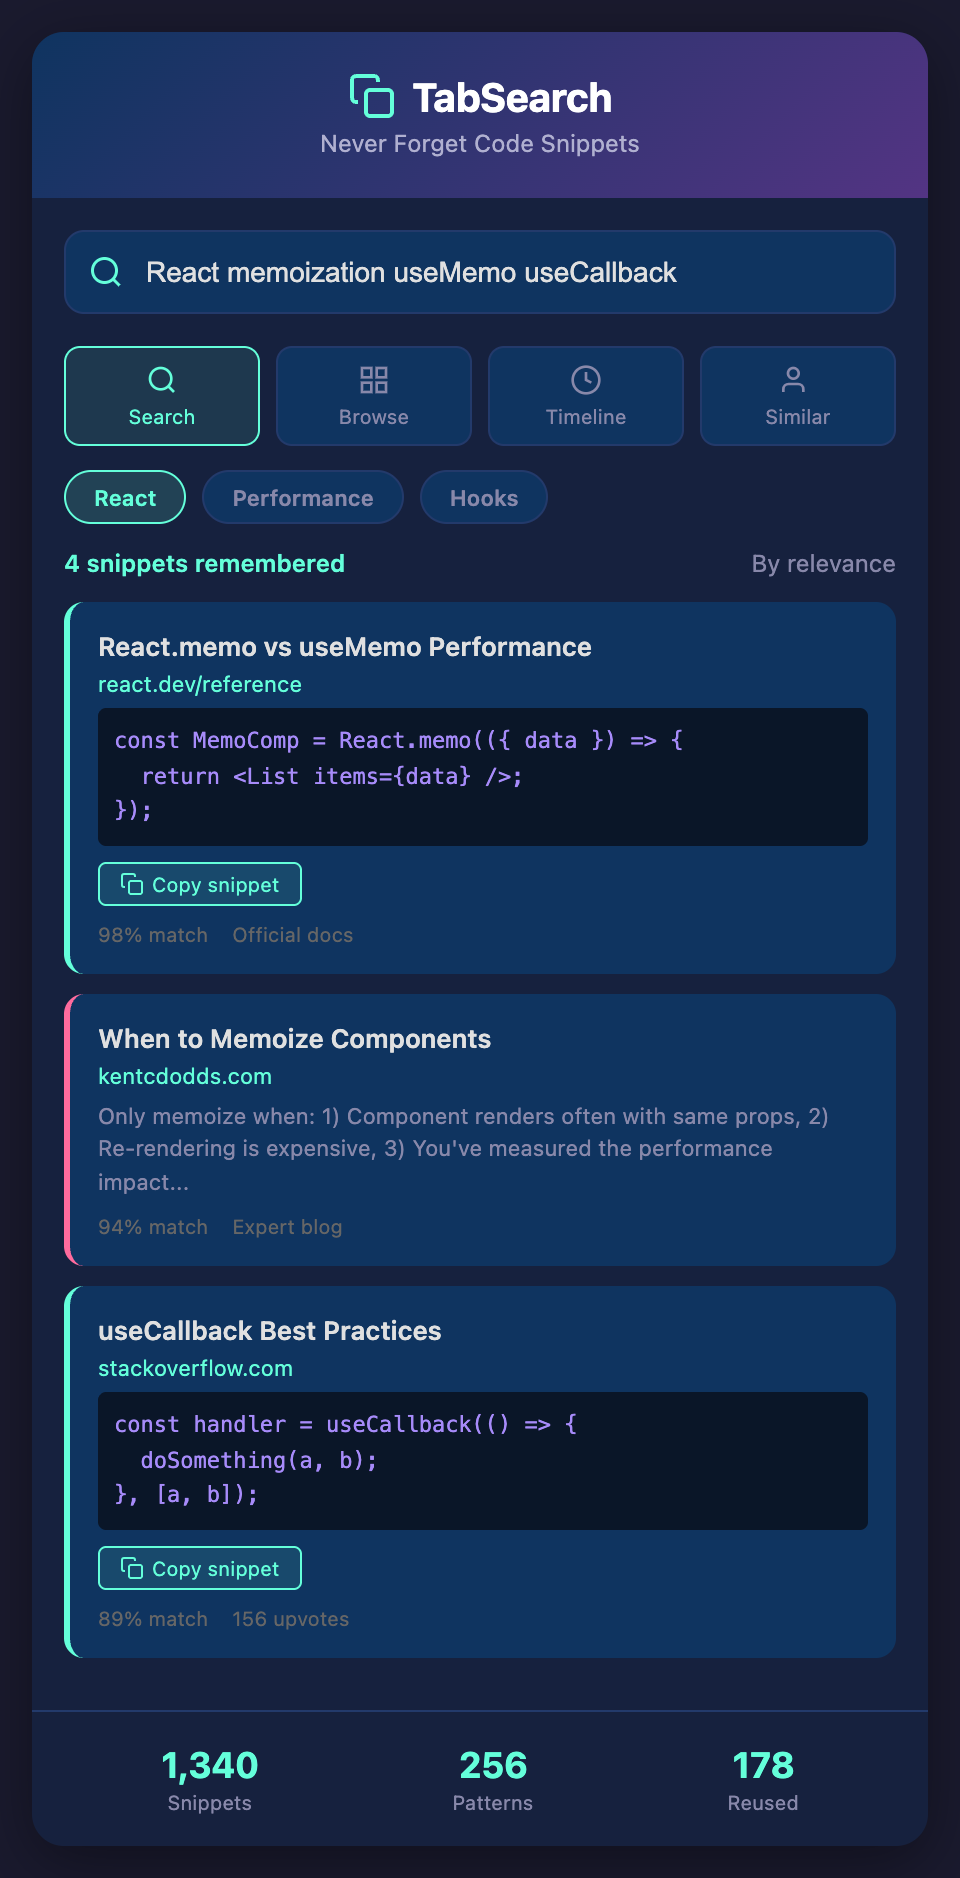The width and height of the screenshot is (960, 1878).
Task: Click the Browse grid icon
Action: (x=373, y=380)
